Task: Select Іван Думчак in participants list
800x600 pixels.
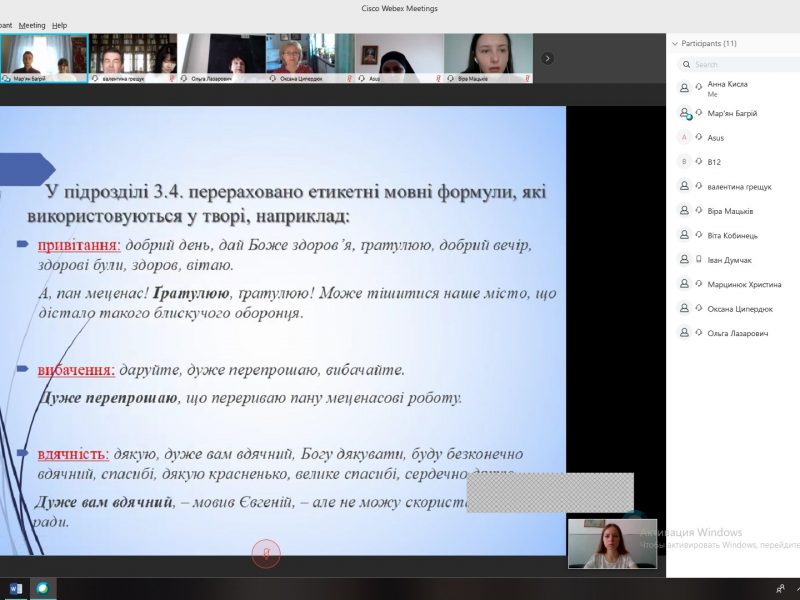Action: point(729,260)
